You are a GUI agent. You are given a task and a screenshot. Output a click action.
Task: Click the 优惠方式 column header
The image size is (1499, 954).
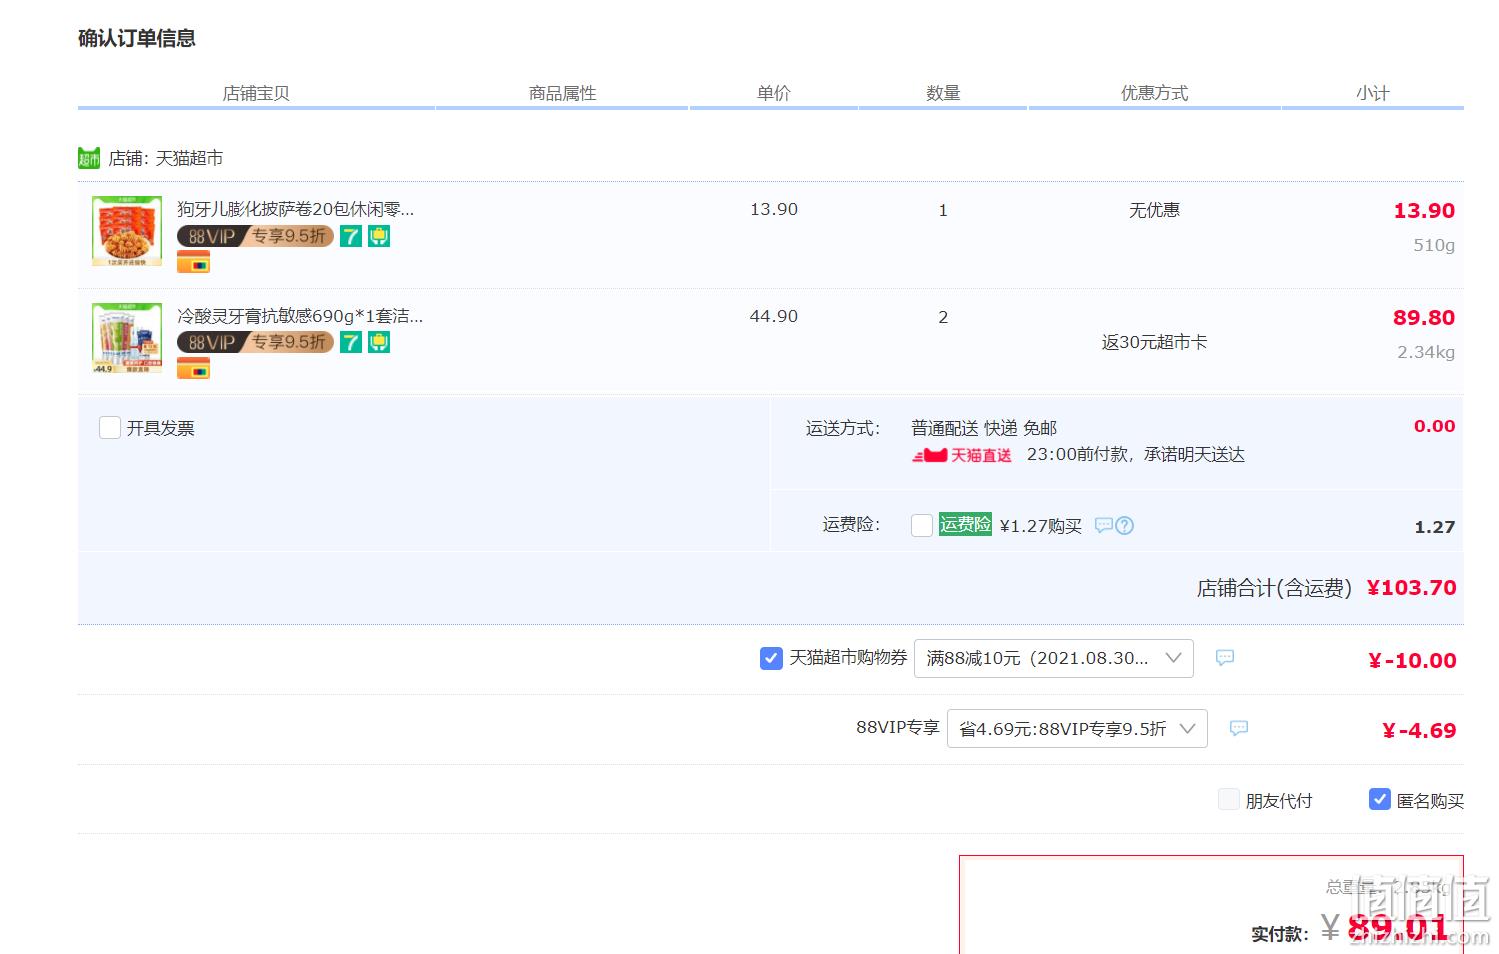1154,93
